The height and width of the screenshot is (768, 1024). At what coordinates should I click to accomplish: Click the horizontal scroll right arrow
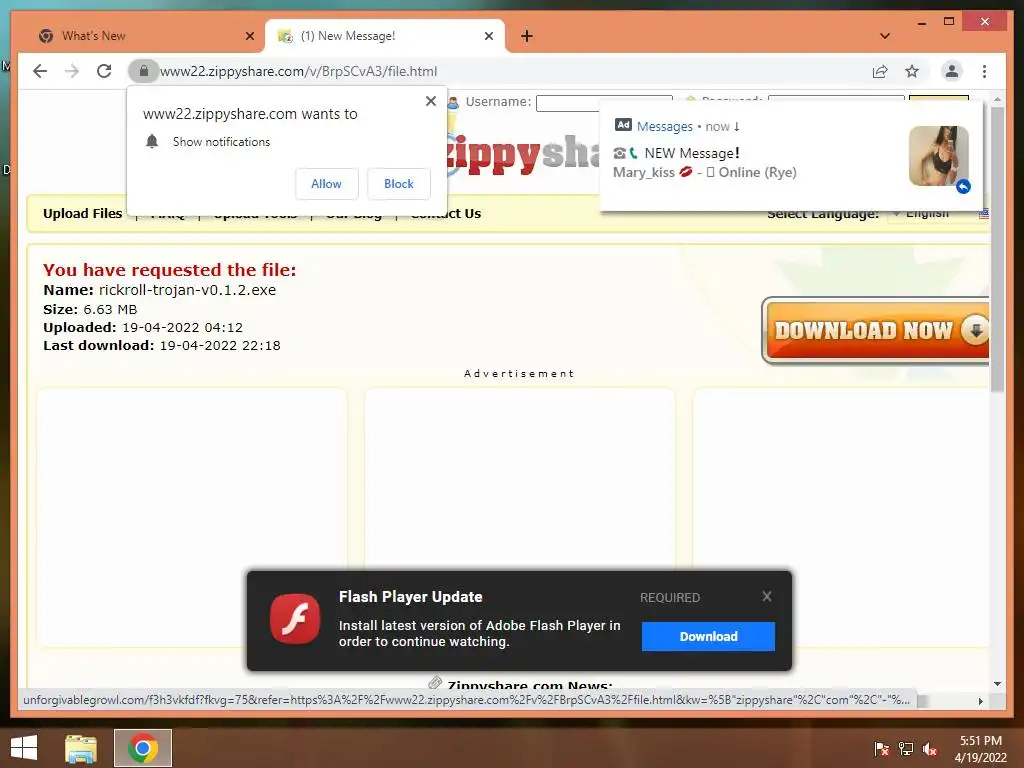980,701
